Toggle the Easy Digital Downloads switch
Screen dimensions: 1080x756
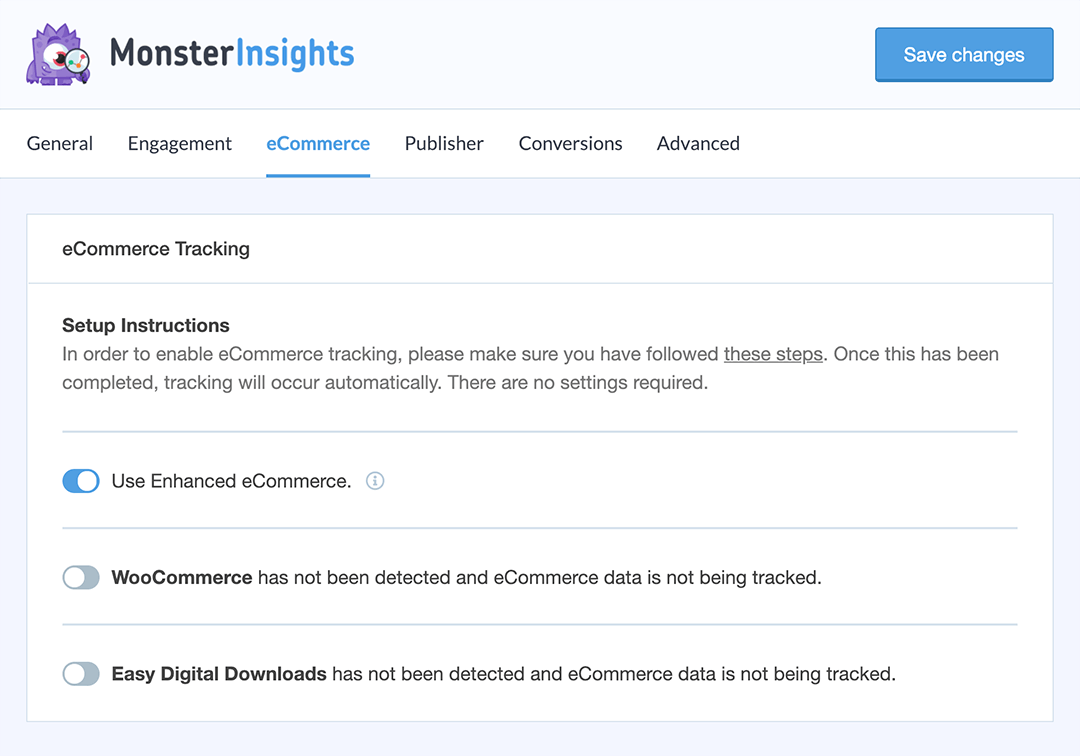(x=81, y=674)
